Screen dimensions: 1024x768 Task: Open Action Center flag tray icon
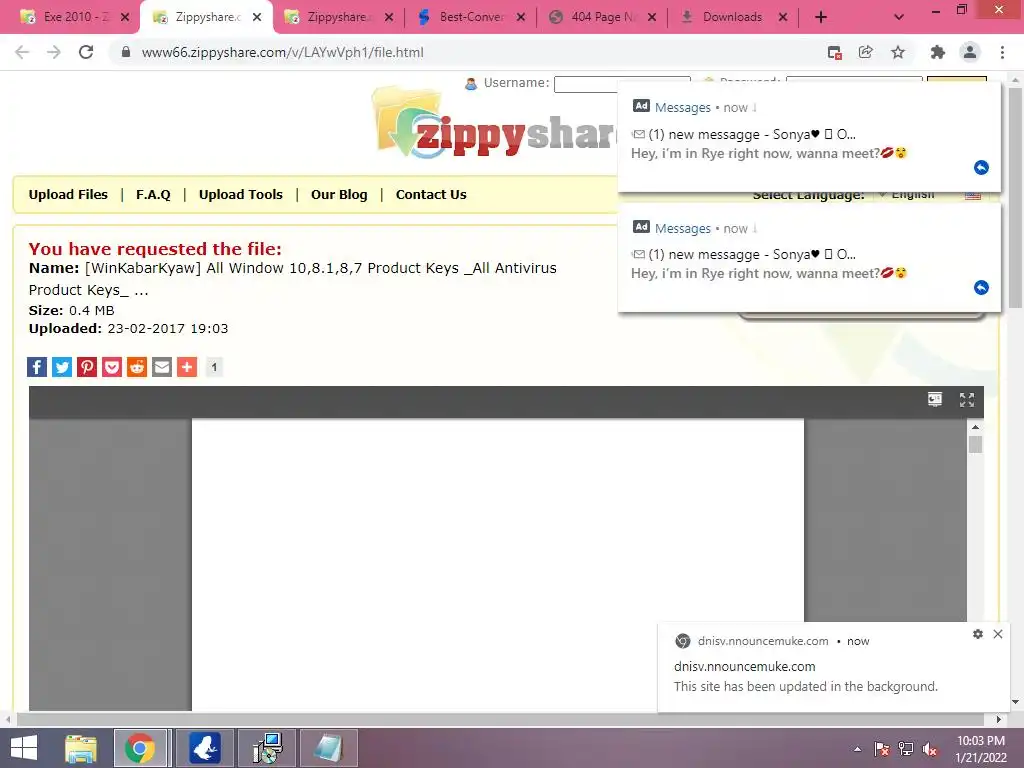(x=881, y=749)
